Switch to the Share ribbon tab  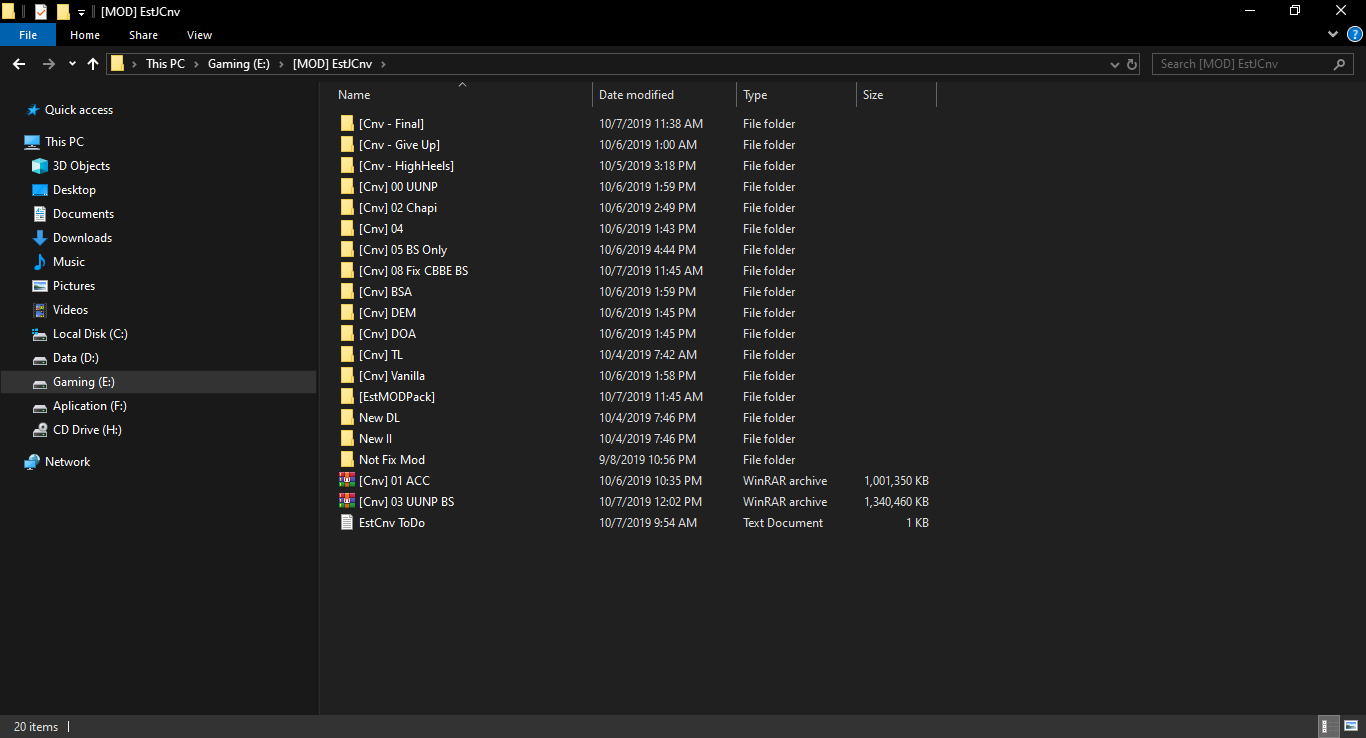[143, 35]
